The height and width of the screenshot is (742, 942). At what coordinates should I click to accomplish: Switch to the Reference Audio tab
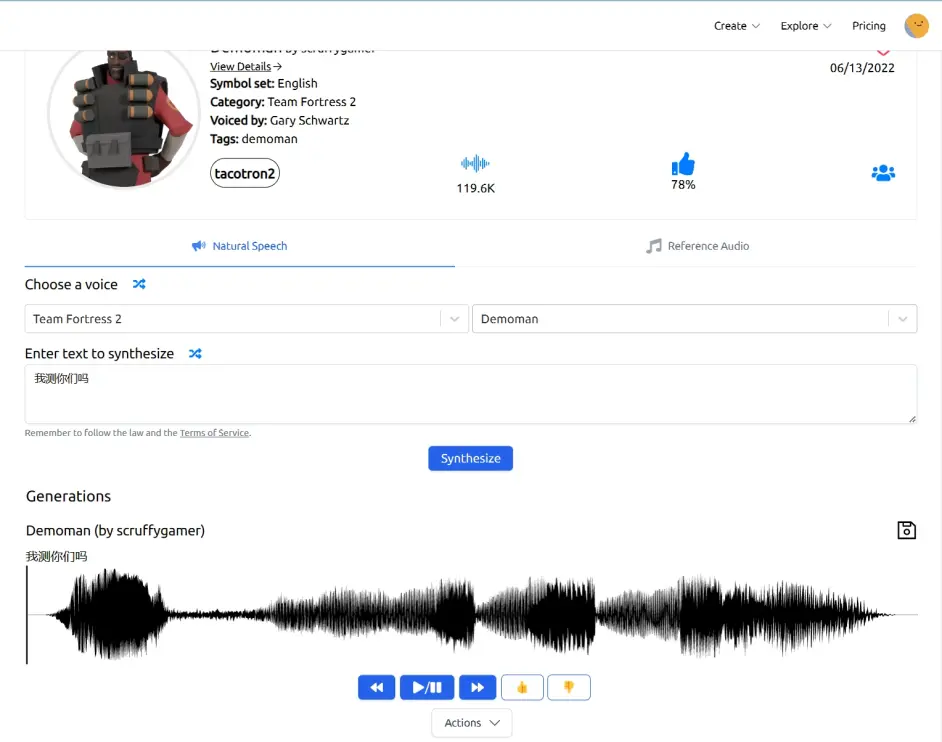point(697,246)
